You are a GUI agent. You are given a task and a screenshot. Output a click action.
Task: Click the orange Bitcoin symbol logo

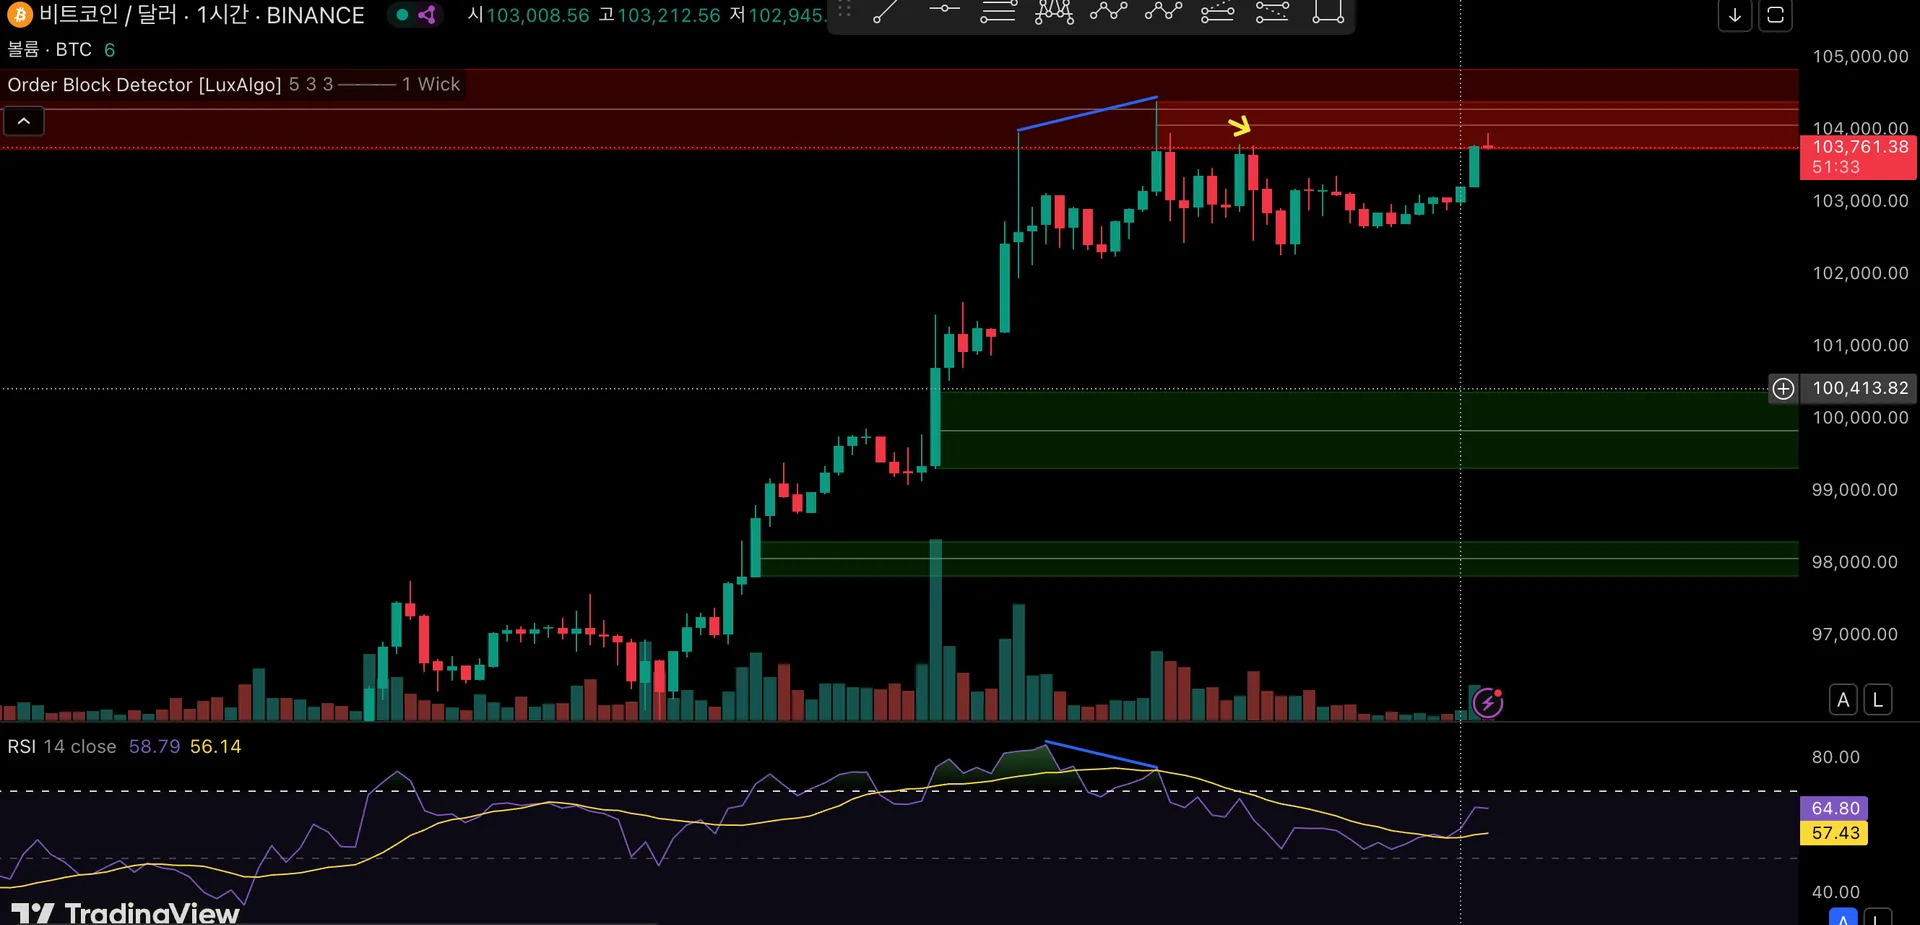point(19,14)
